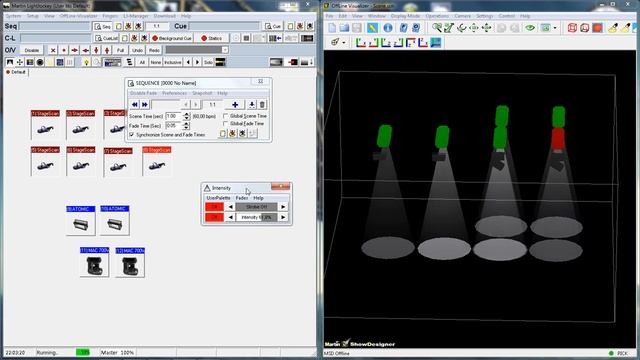
Task: Click the zoom magnifier icon in Visualizer
Action: click(437, 28)
